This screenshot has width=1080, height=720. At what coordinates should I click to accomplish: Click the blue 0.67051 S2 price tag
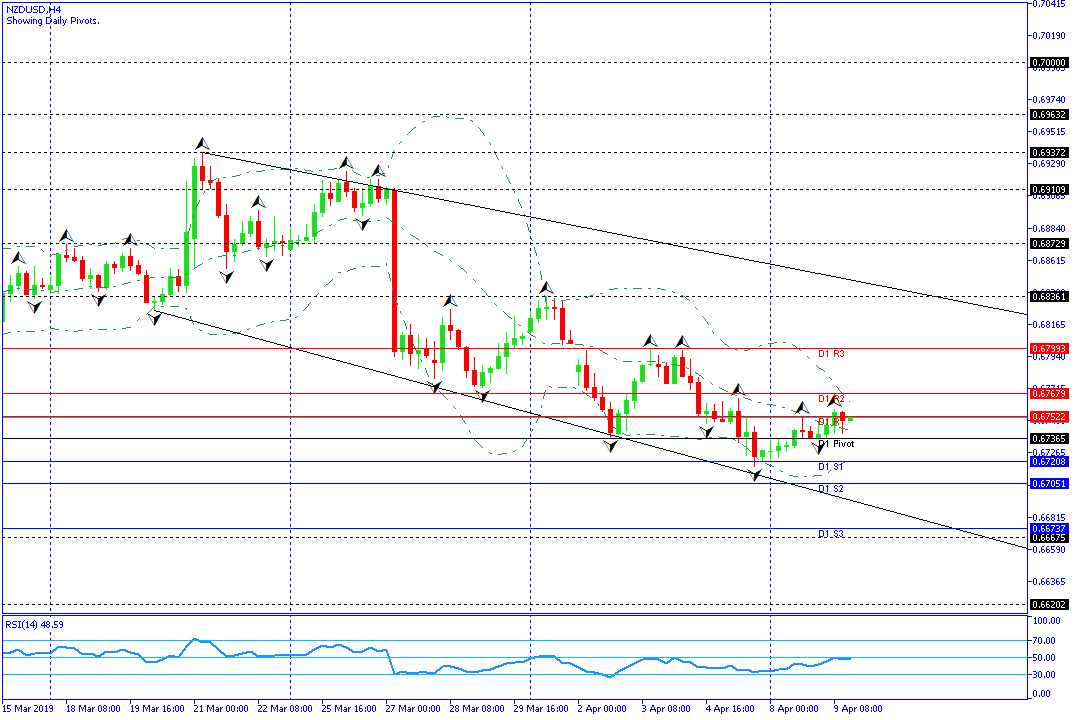coord(1049,484)
